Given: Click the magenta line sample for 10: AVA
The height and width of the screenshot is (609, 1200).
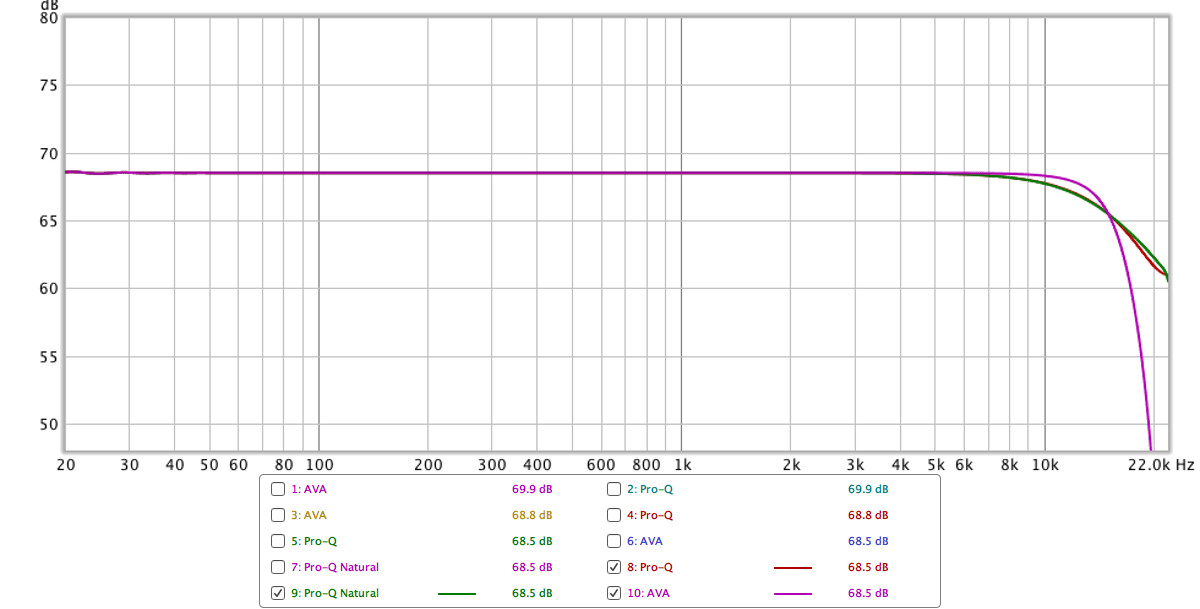Looking at the screenshot, I should (792, 594).
